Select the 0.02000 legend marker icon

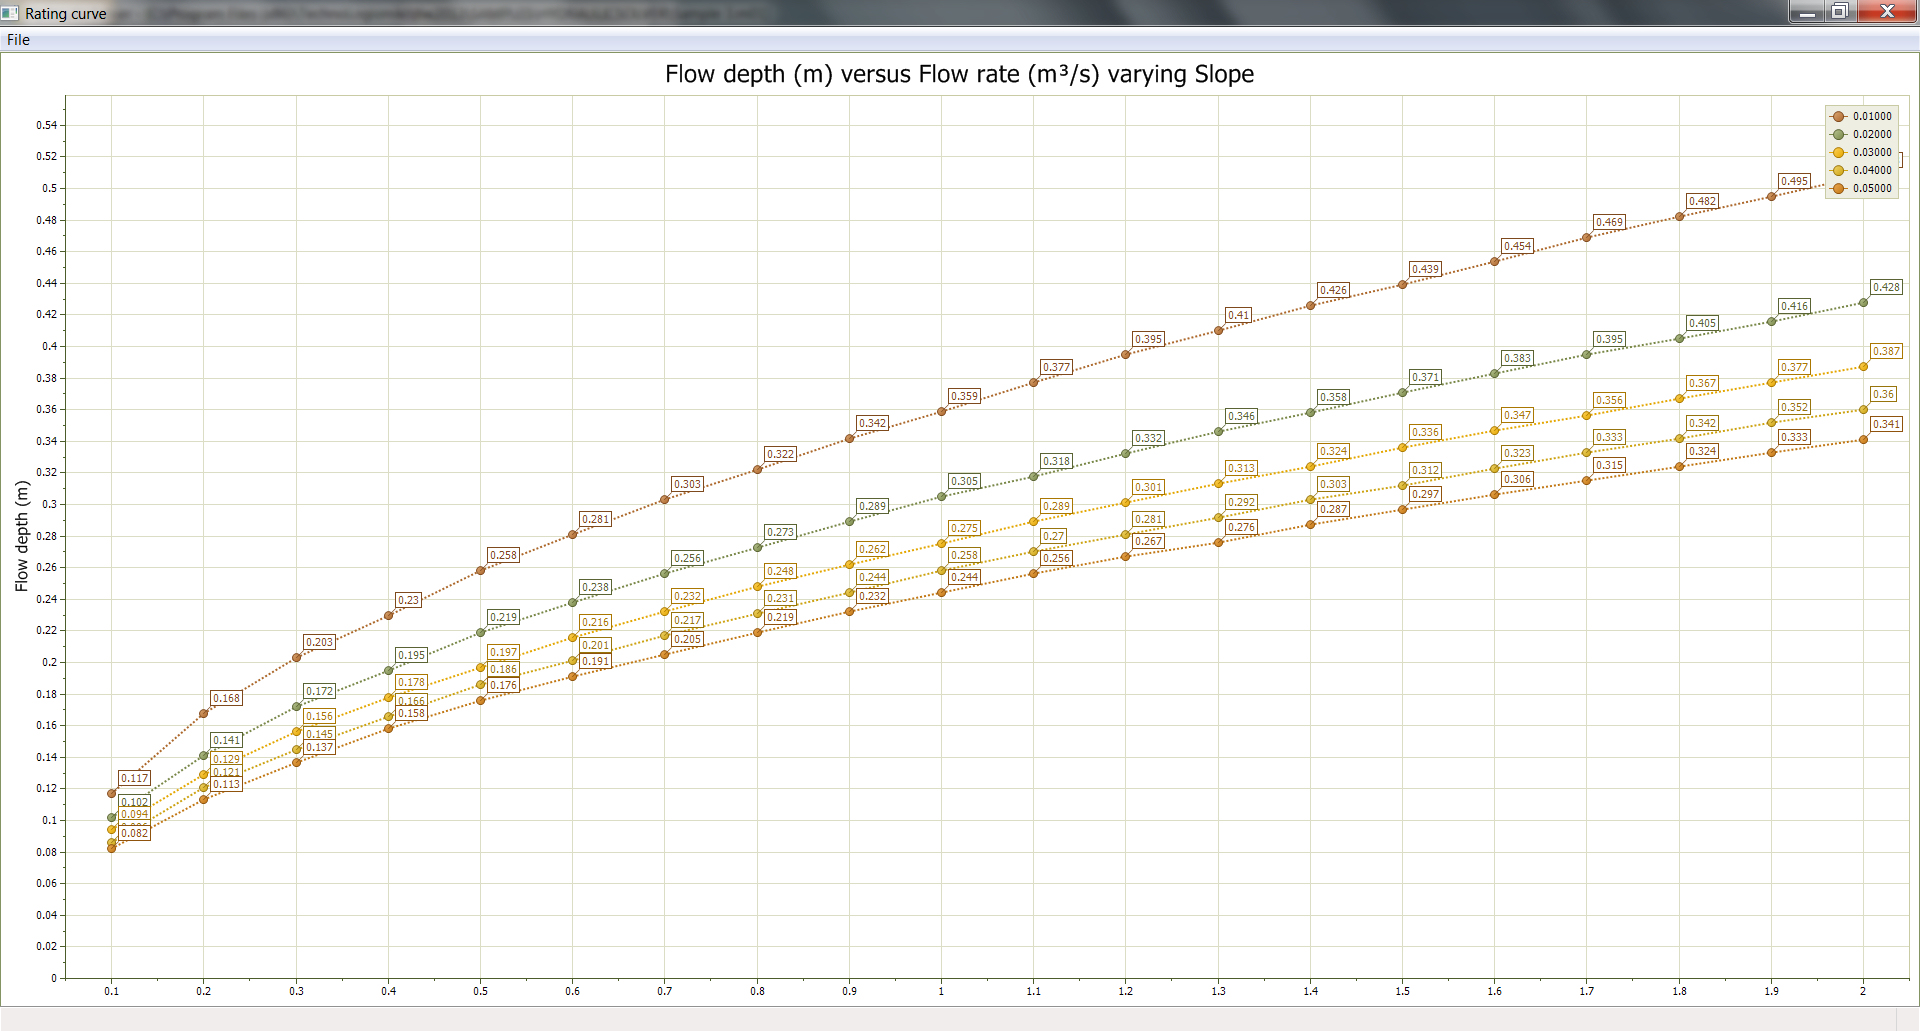coord(1838,135)
